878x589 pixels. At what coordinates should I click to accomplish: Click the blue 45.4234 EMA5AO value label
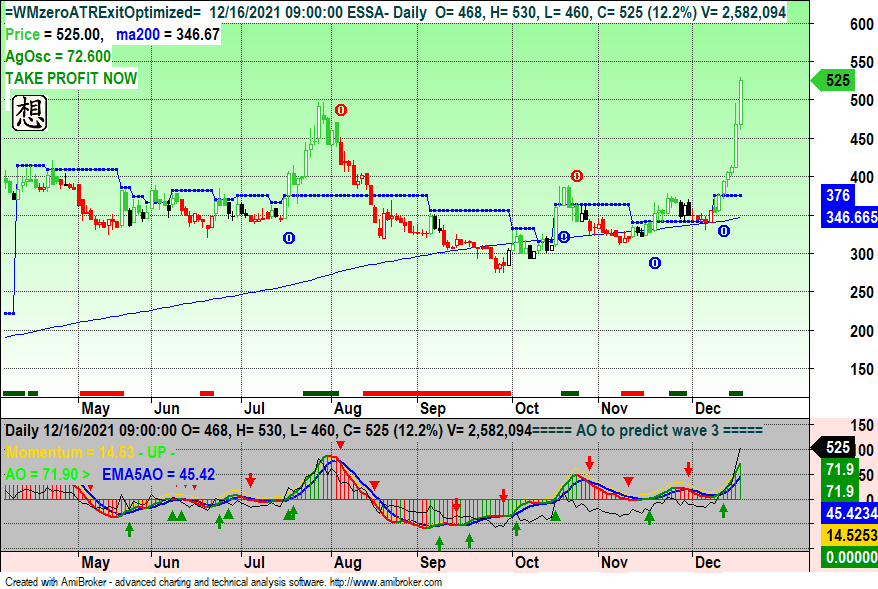coord(849,513)
